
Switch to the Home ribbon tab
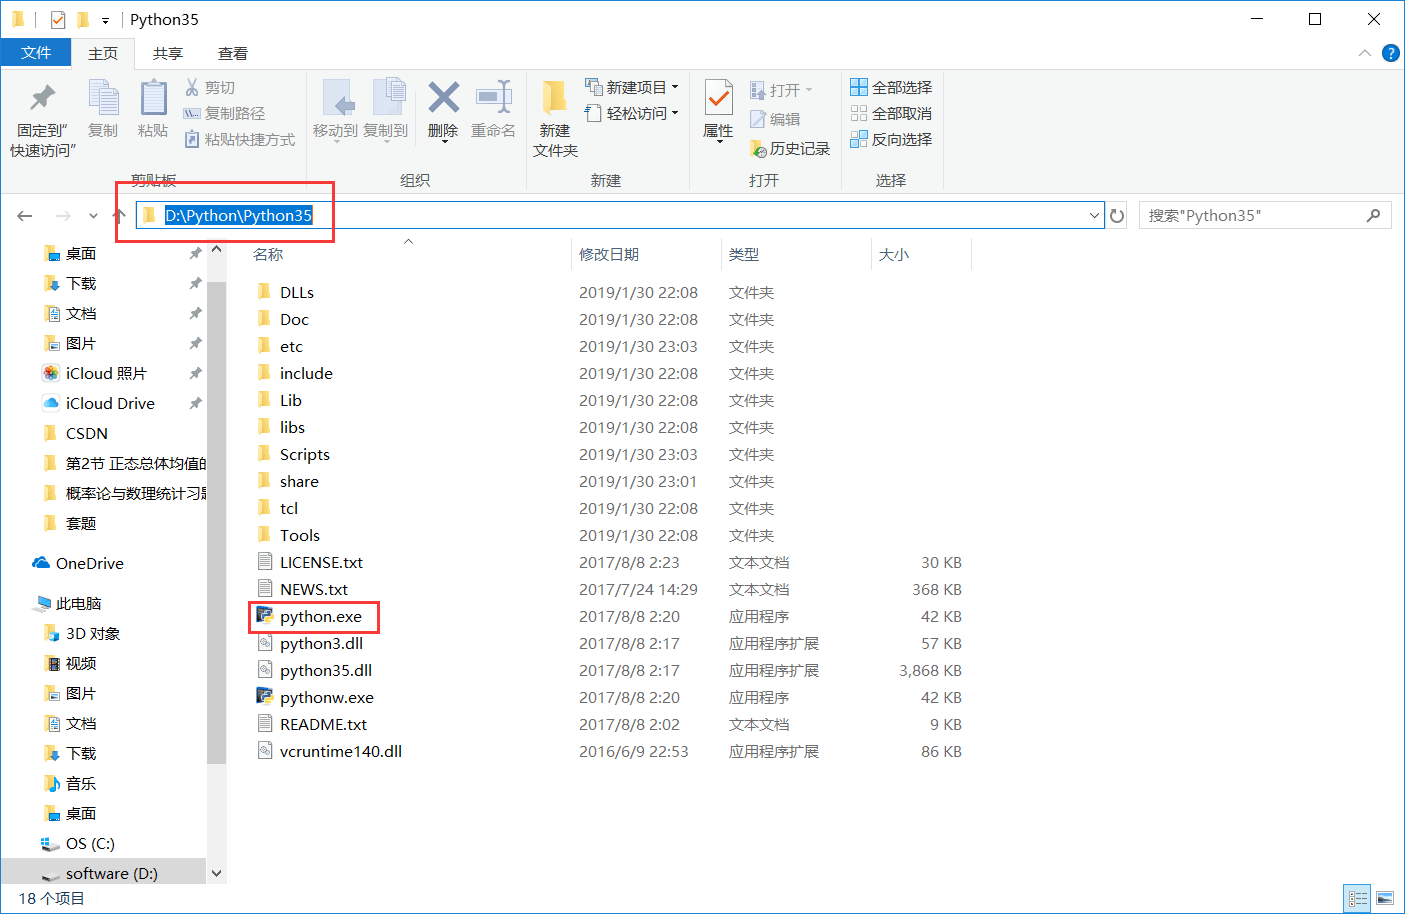pyautogui.click(x=103, y=53)
